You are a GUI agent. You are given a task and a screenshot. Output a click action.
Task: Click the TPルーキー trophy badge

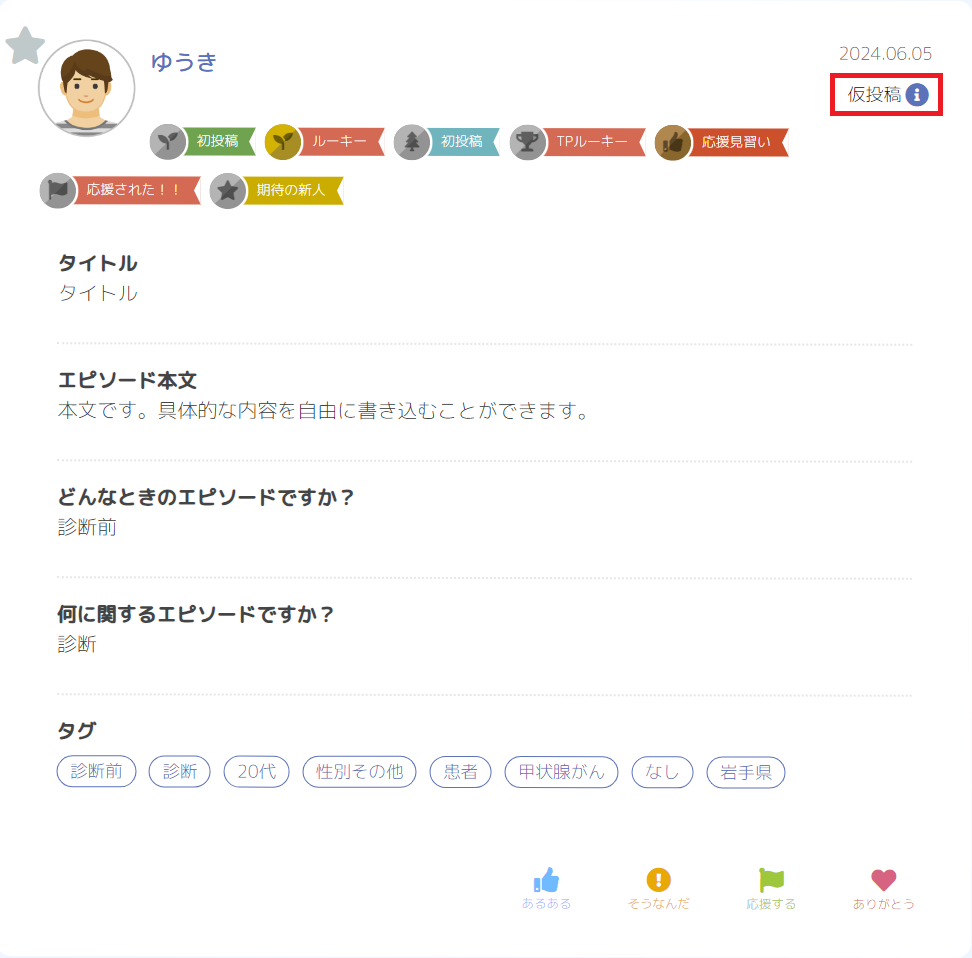pyautogui.click(x=578, y=142)
